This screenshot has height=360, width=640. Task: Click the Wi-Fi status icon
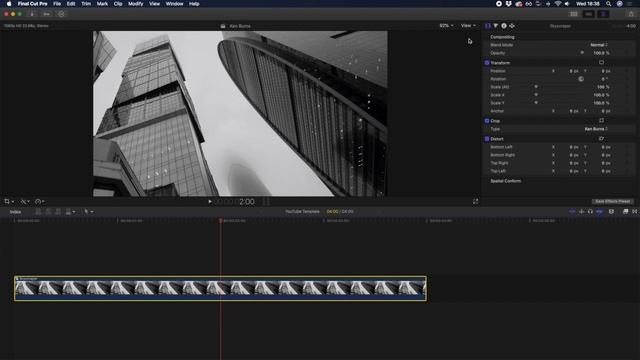[x=558, y=4]
